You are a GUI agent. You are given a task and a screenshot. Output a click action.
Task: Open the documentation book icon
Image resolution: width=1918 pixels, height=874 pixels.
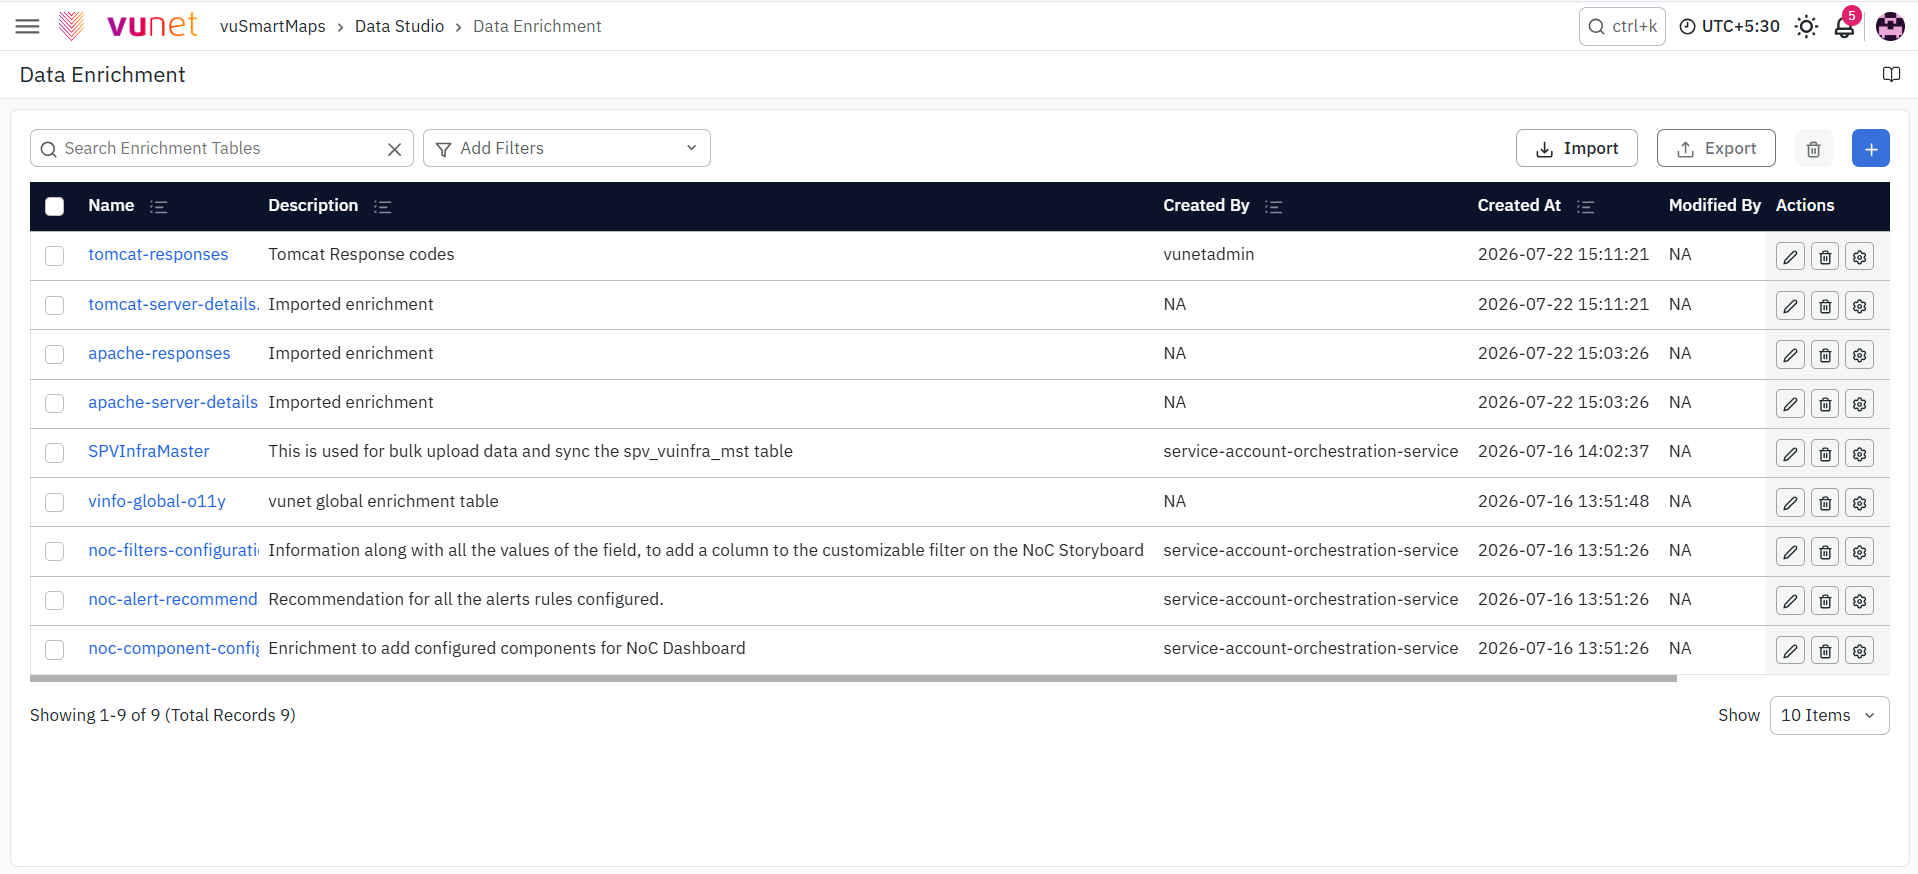pos(1891,74)
